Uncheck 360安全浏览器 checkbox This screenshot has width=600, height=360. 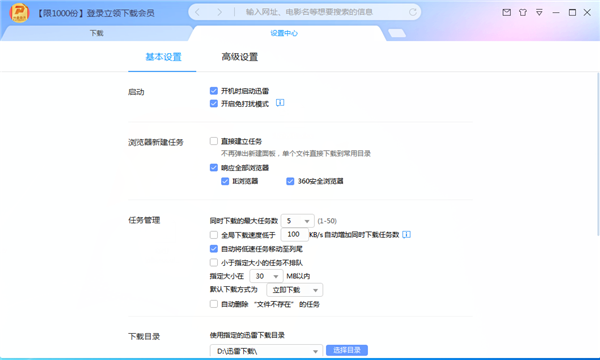pos(290,181)
